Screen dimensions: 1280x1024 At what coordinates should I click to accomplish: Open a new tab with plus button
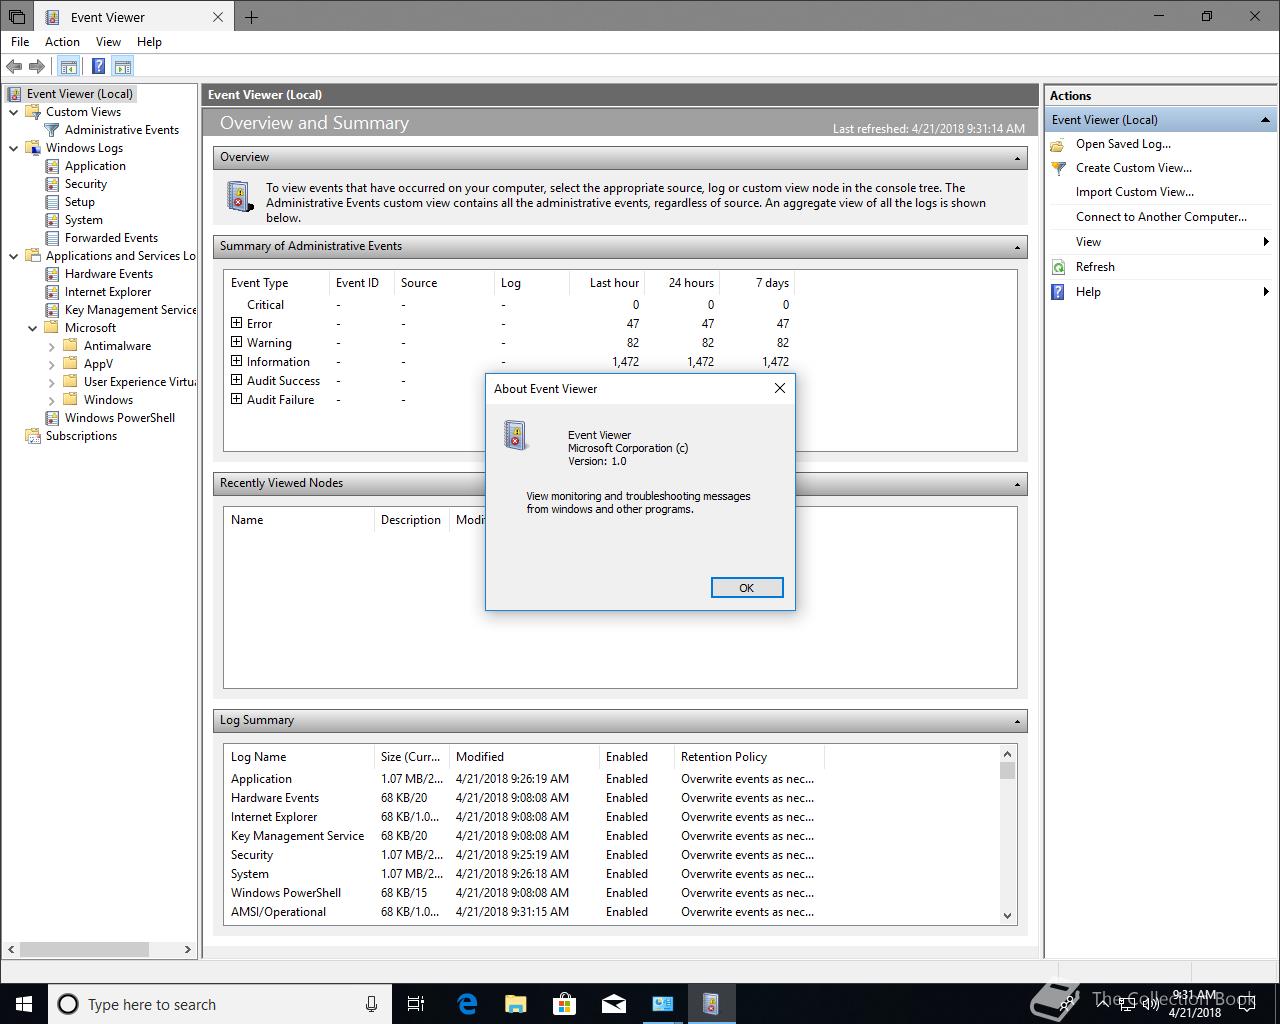(251, 17)
